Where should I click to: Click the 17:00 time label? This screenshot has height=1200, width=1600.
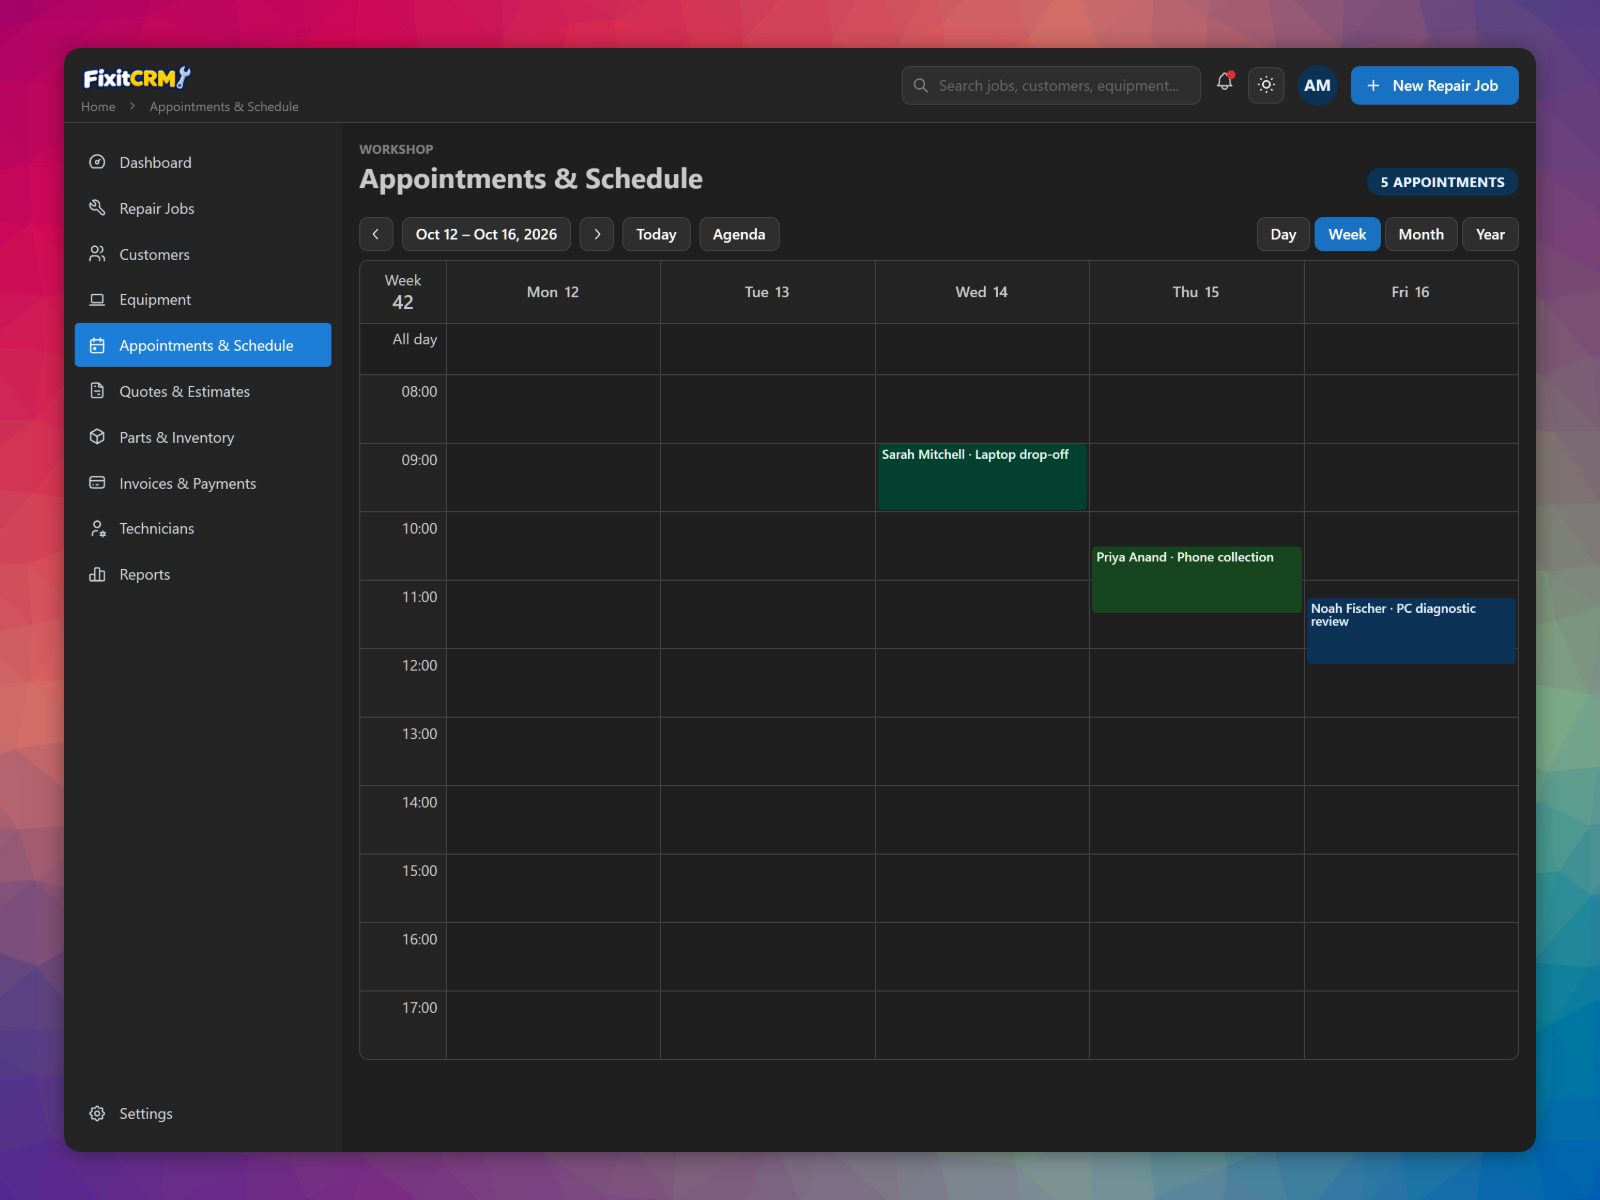pyautogui.click(x=419, y=1007)
